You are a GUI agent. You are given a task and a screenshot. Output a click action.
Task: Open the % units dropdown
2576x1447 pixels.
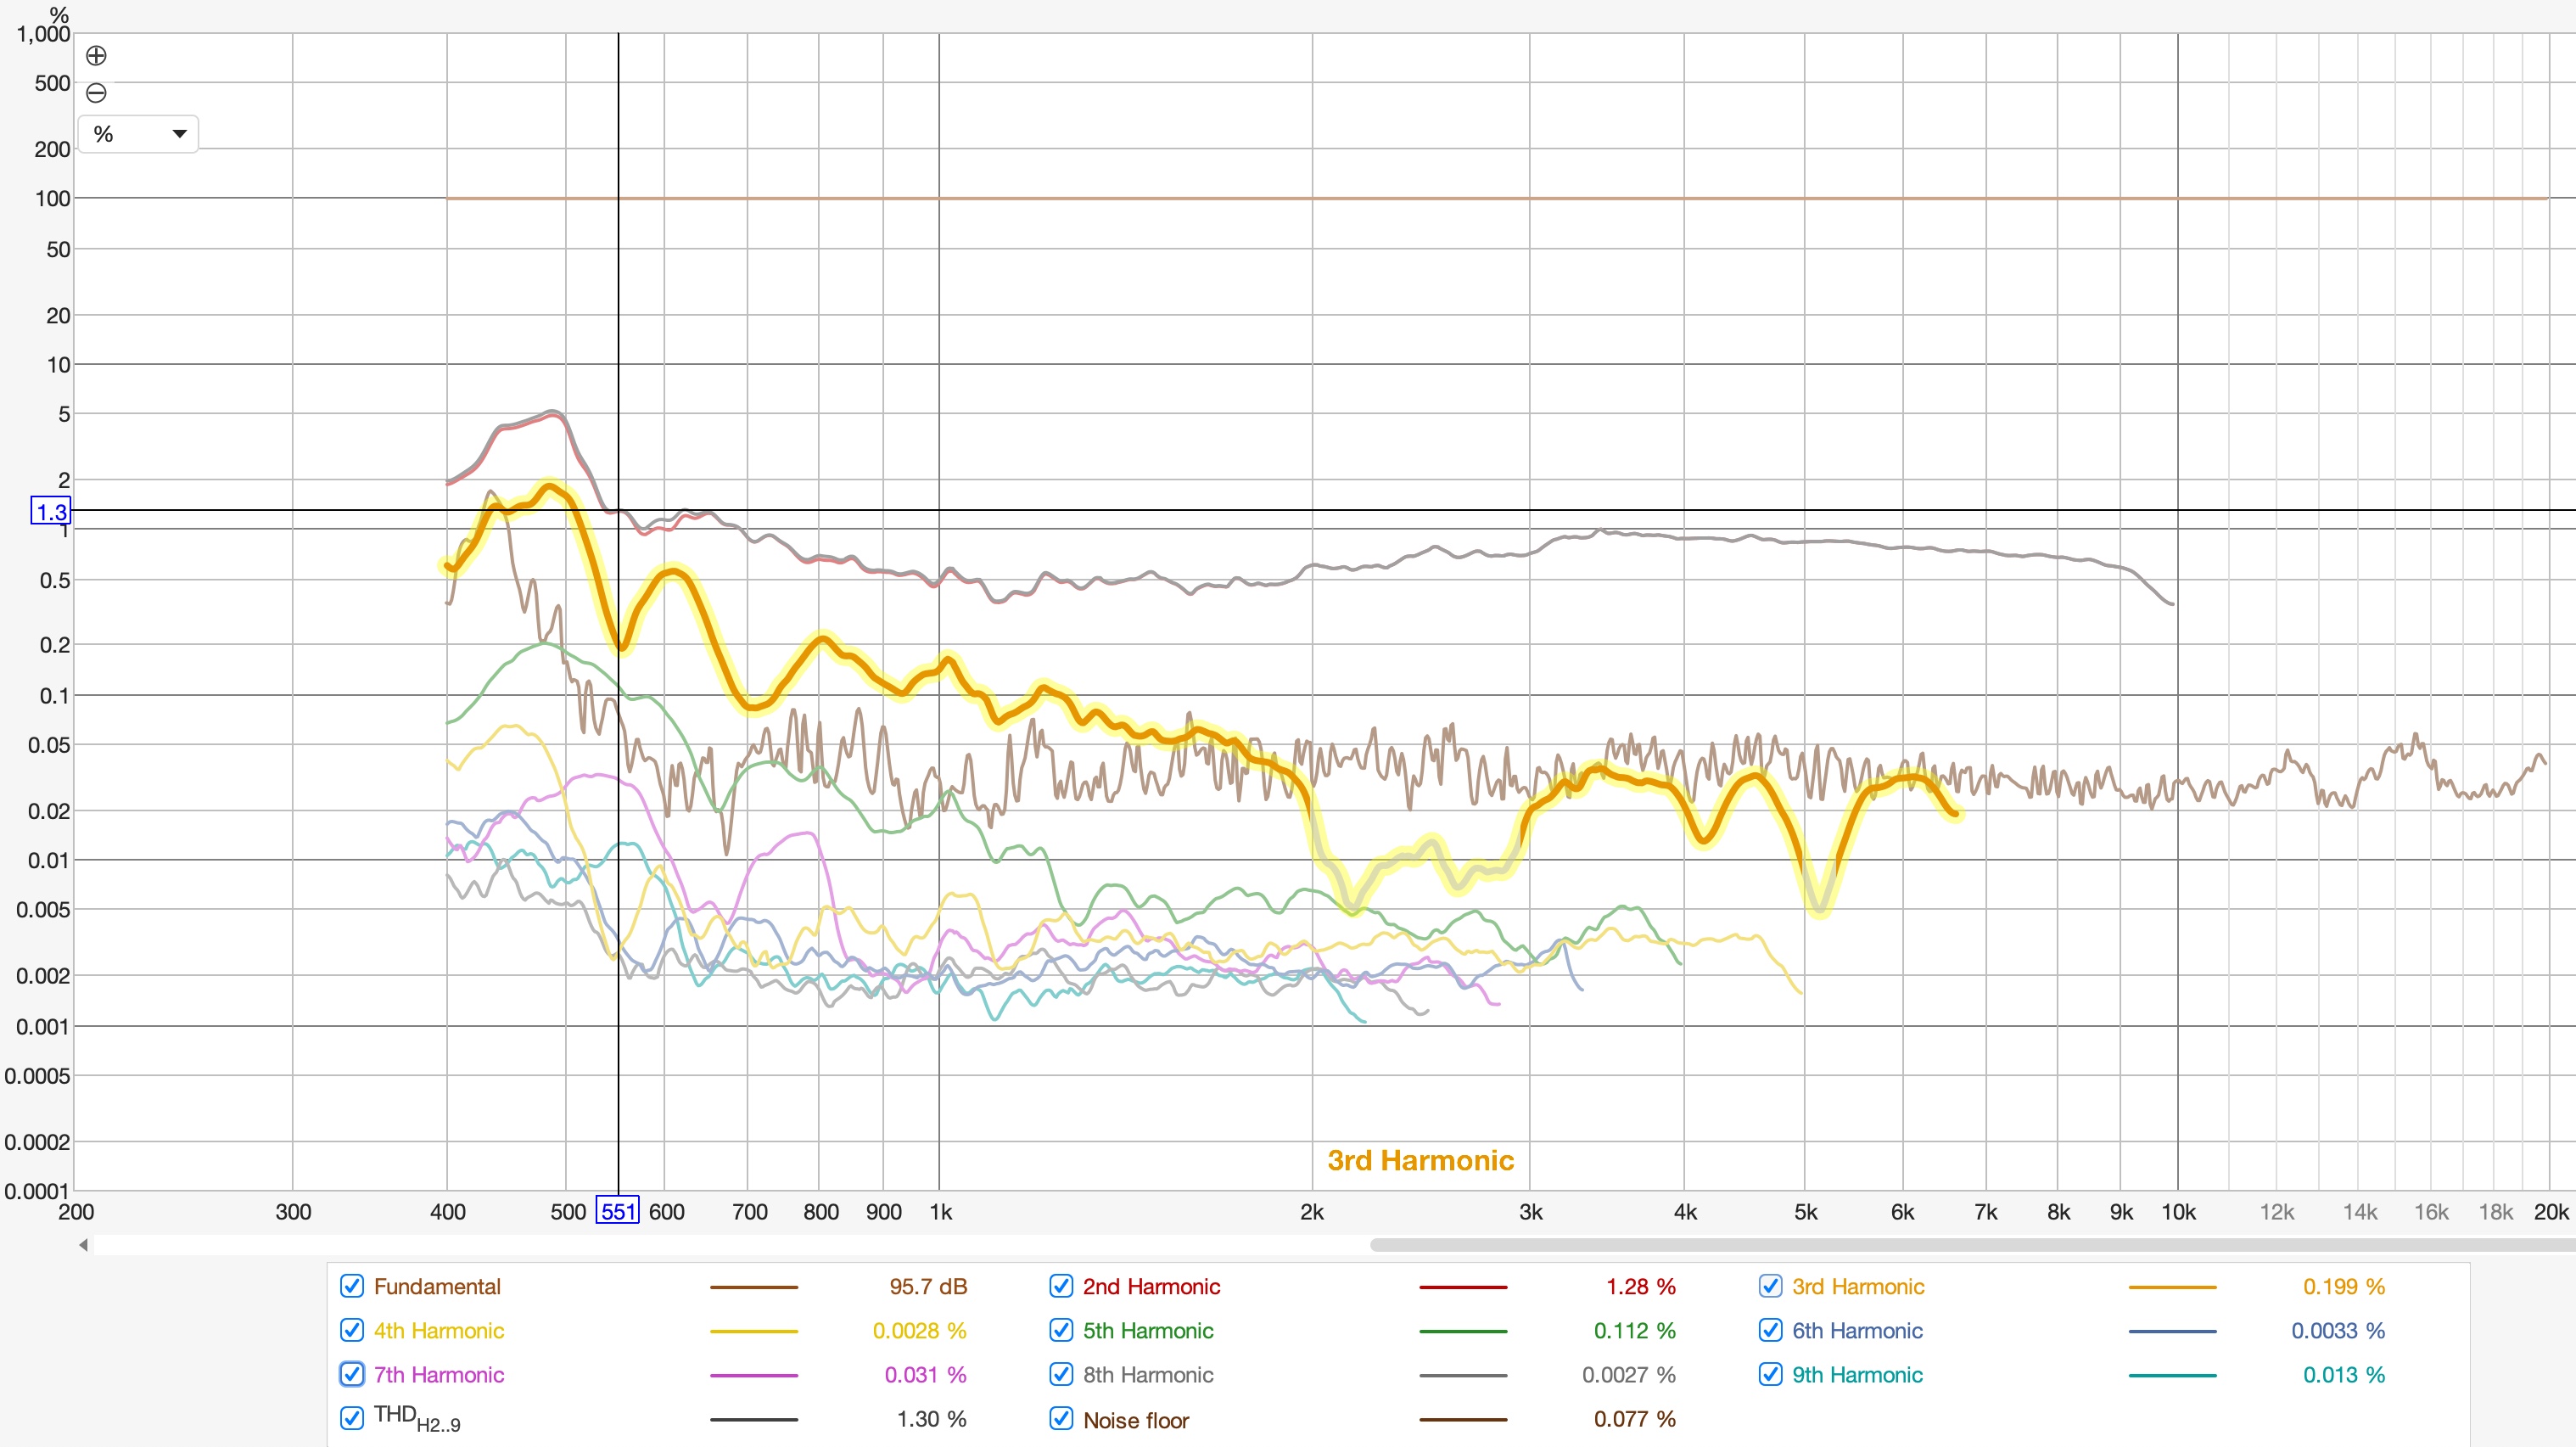coord(138,134)
